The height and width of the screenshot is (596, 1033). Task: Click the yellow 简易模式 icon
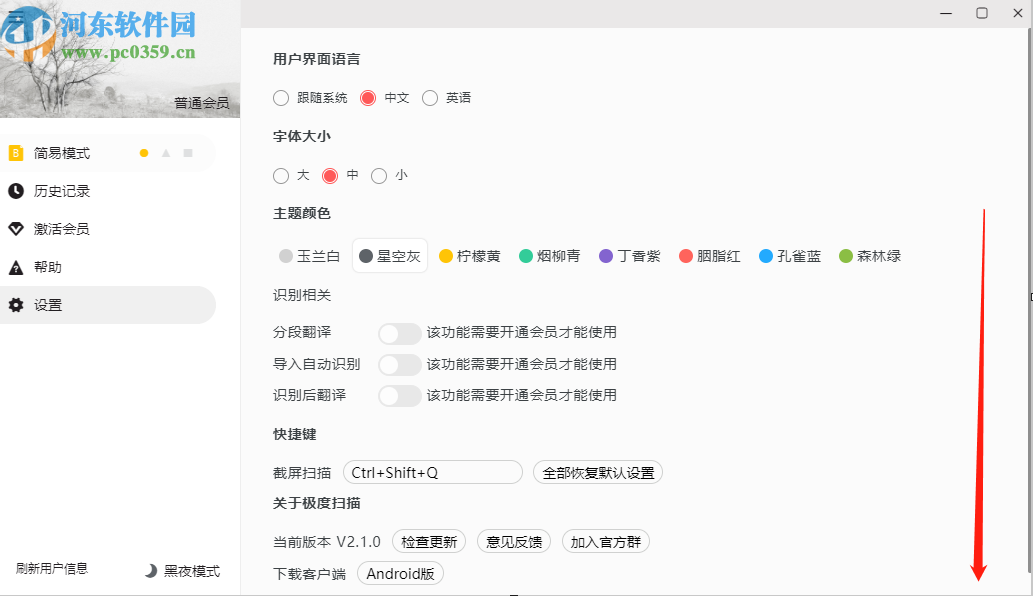point(16,153)
